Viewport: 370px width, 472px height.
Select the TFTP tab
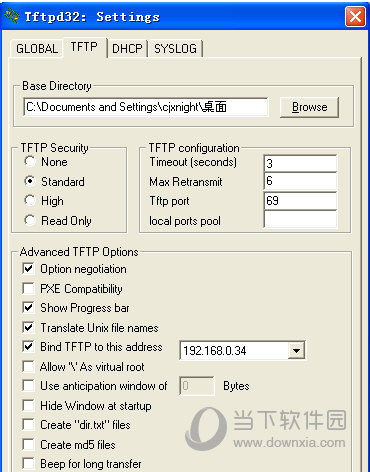click(x=84, y=47)
